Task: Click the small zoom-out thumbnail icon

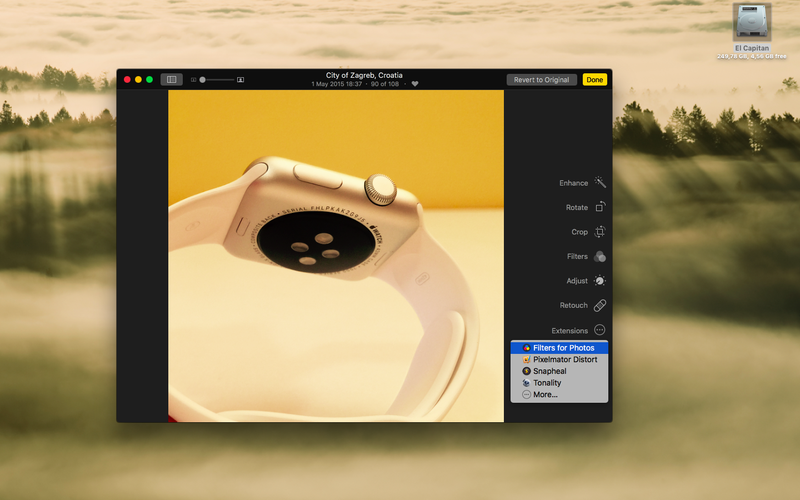Action: click(x=193, y=80)
